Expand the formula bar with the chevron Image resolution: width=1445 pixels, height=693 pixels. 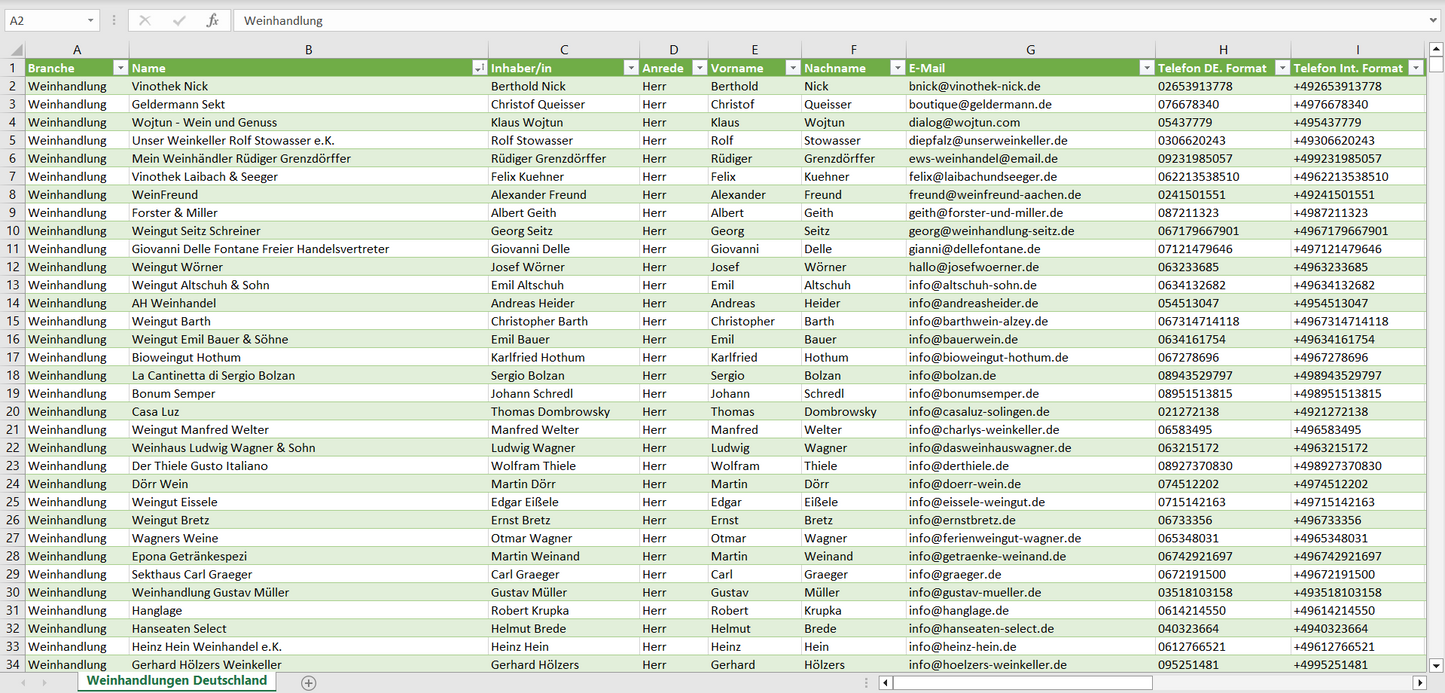(1434, 20)
